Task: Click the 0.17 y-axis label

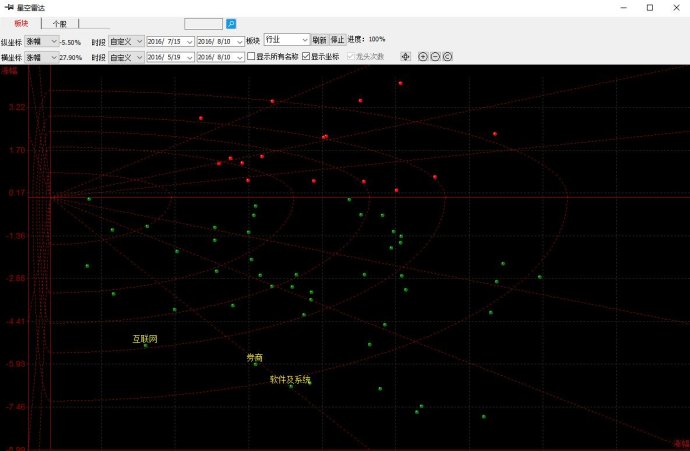Action: click(x=17, y=193)
